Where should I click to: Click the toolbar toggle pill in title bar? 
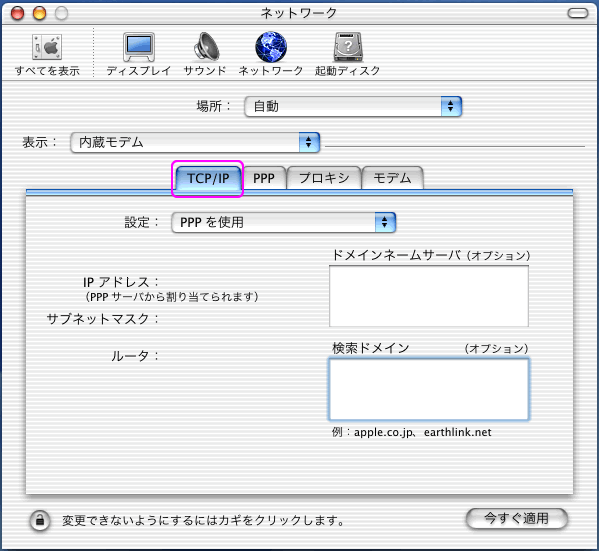tap(578, 13)
